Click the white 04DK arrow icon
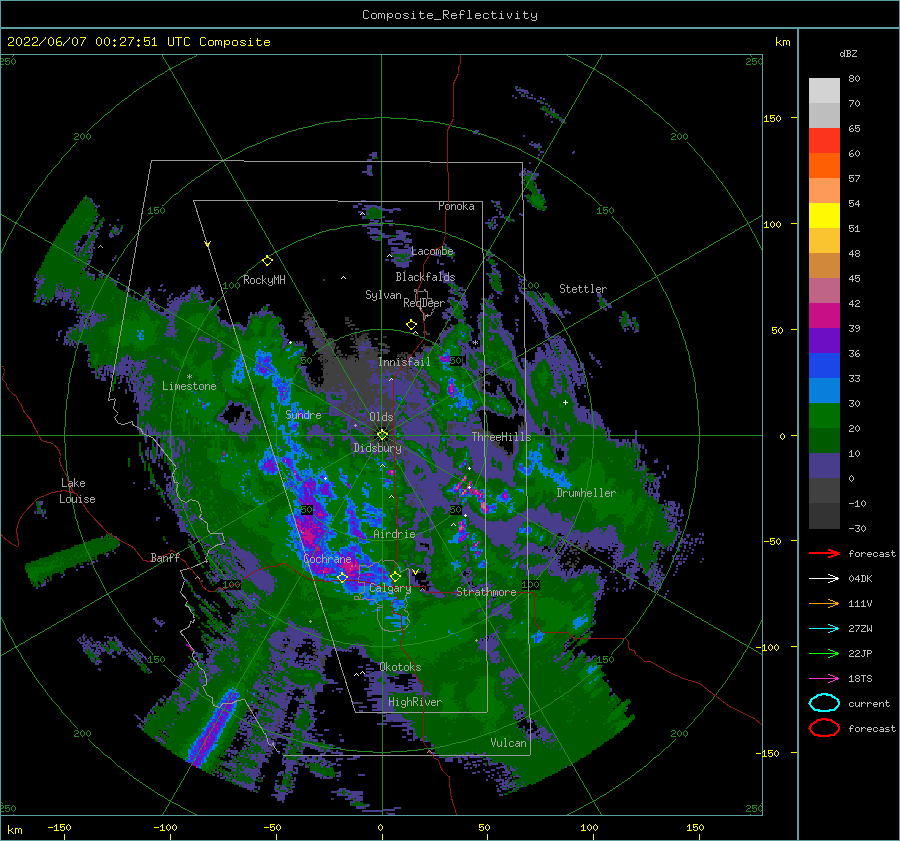Viewport: 900px width, 841px height. click(824, 578)
